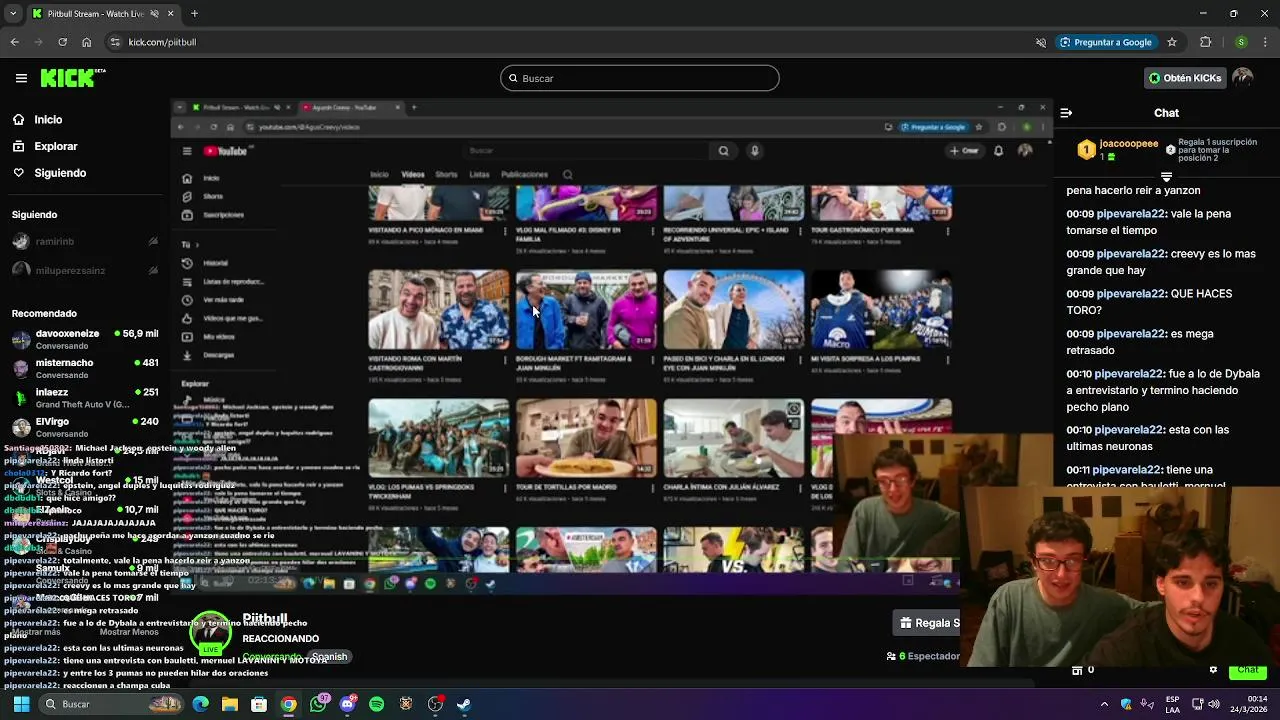1280x720 pixels.
Task: Click Chrome home button
Action: pos(86,42)
